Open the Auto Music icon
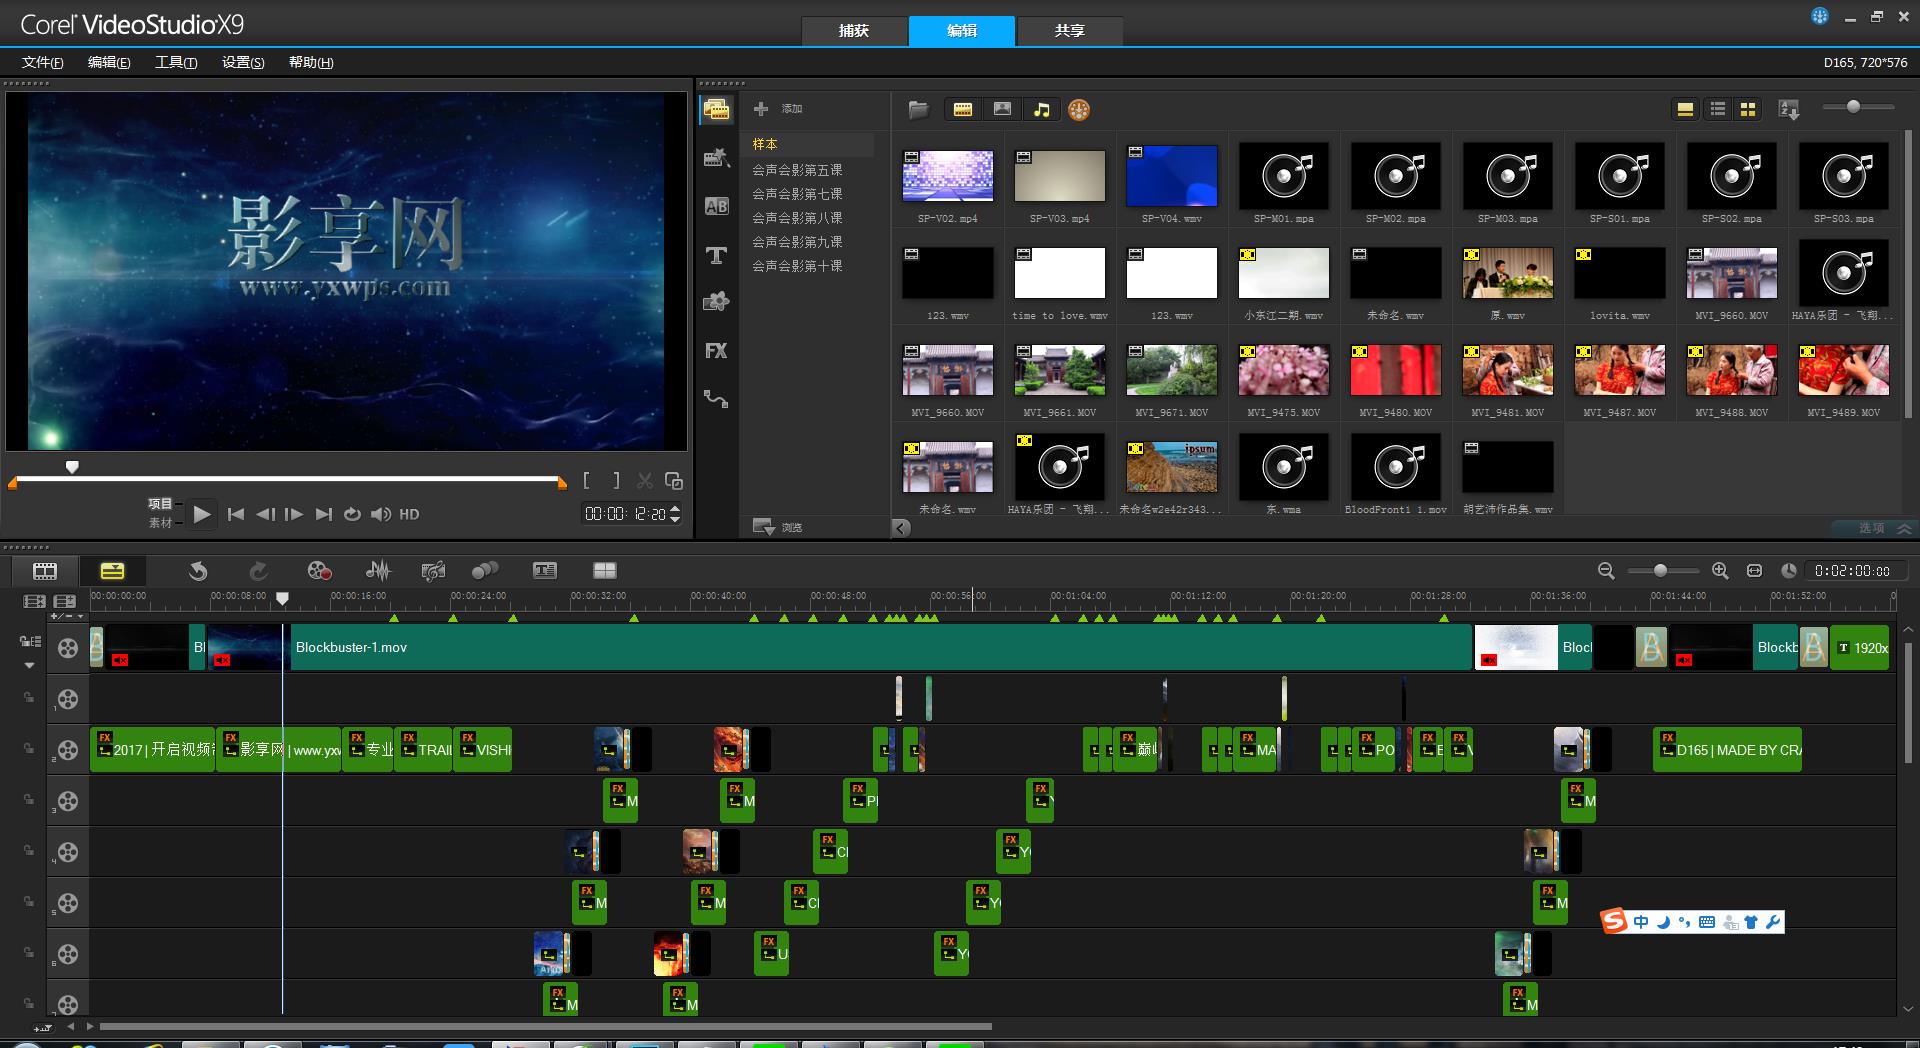 (433, 571)
